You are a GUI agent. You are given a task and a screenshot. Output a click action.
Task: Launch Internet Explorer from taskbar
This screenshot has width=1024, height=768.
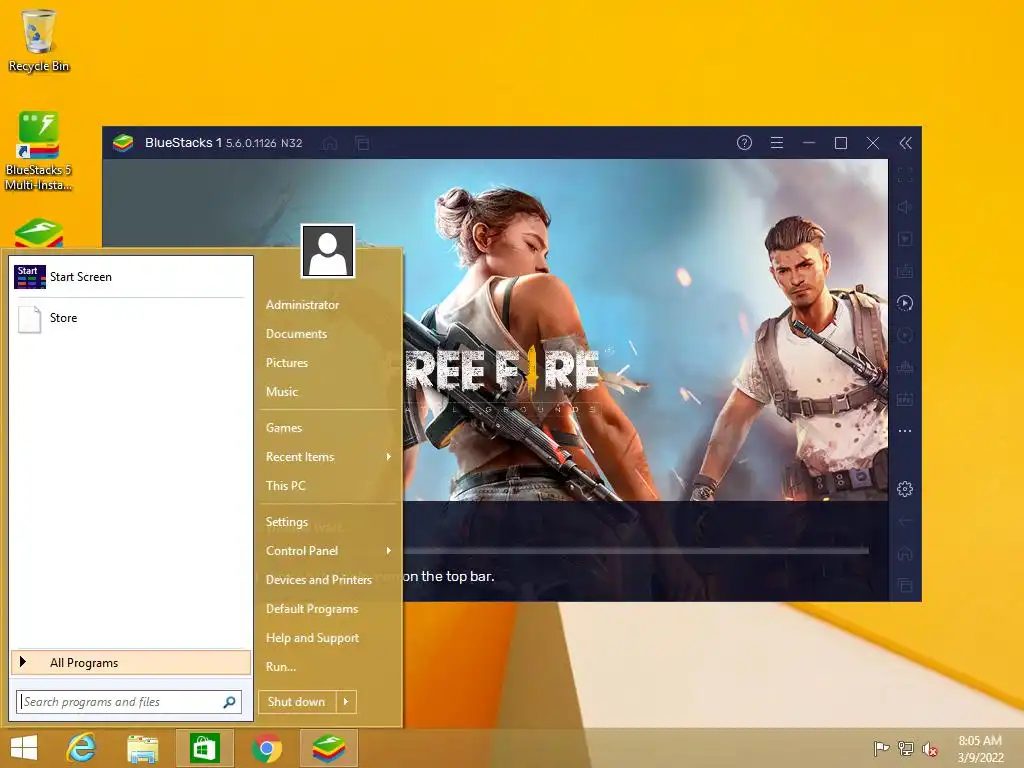82,748
